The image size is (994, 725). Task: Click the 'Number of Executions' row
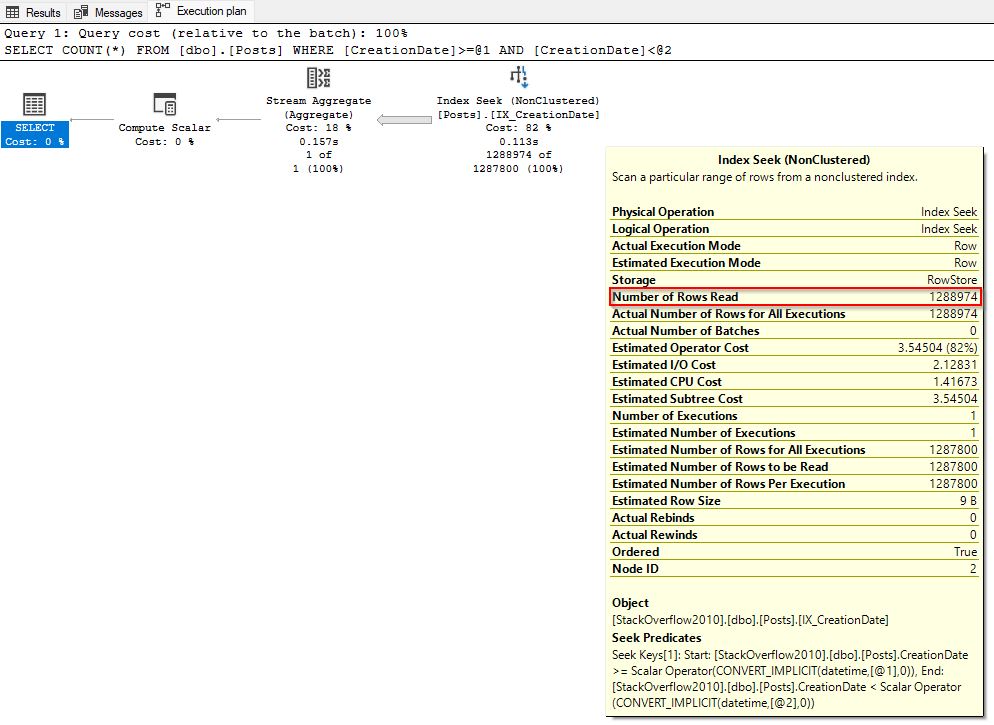coord(795,416)
